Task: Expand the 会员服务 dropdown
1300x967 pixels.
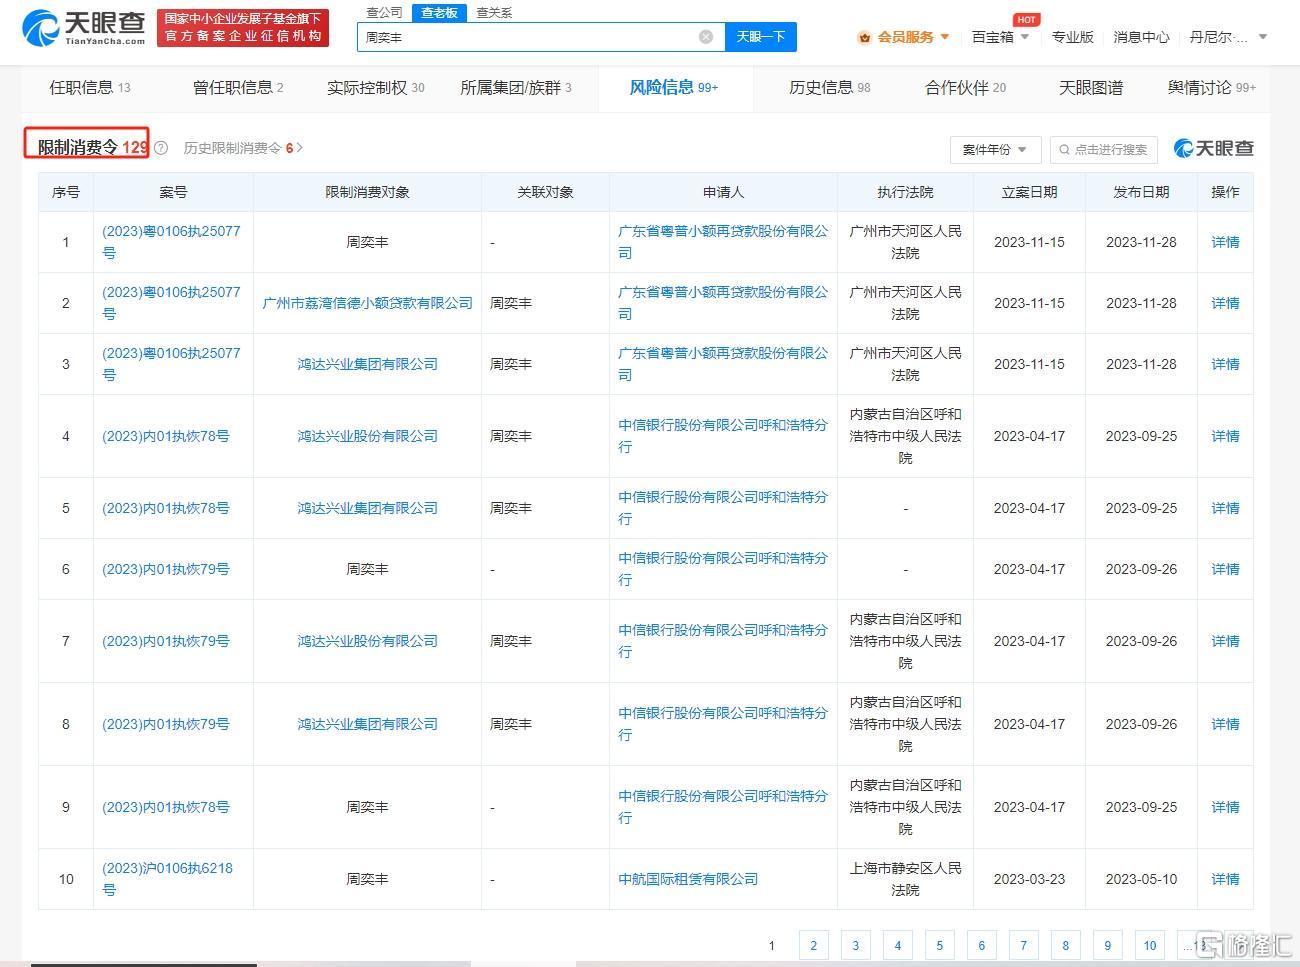Action: coord(945,37)
